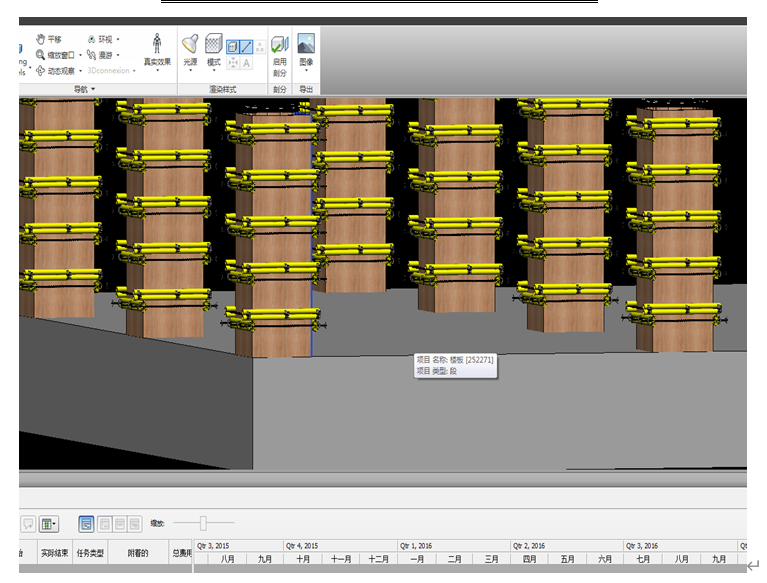
Task: Toggle the highlighted Gantt chart view button
Action: coord(86,524)
